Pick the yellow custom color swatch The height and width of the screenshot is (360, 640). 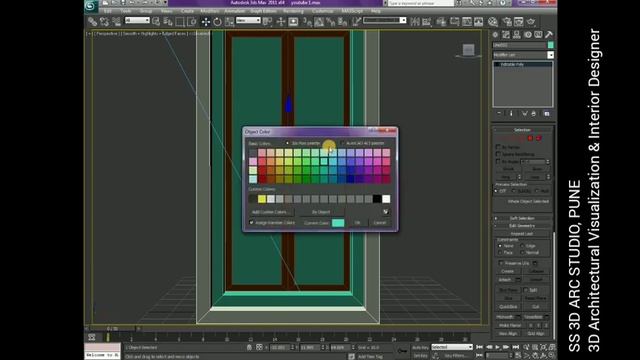pyautogui.click(x=262, y=199)
